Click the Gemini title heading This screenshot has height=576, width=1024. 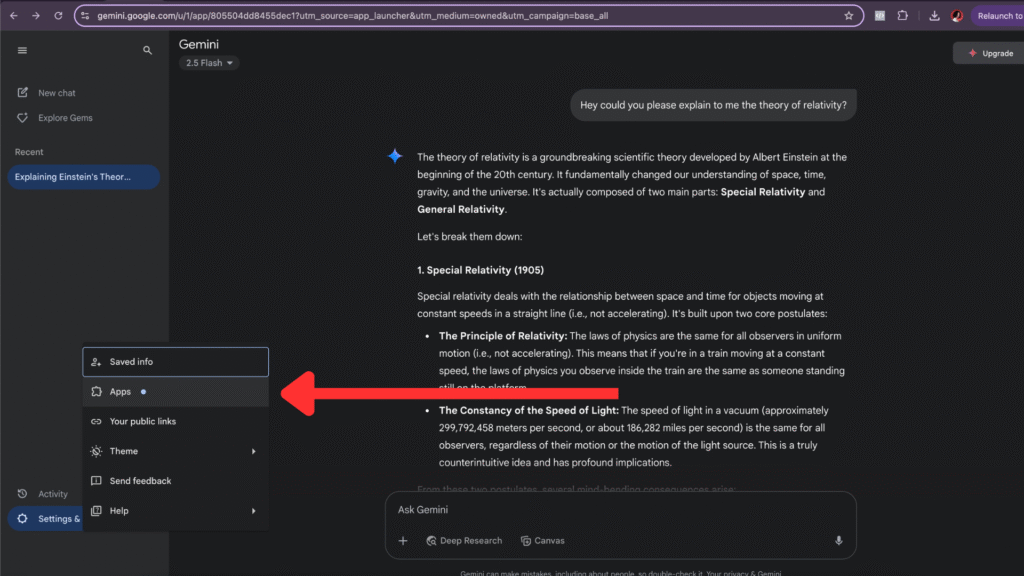coord(199,44)
